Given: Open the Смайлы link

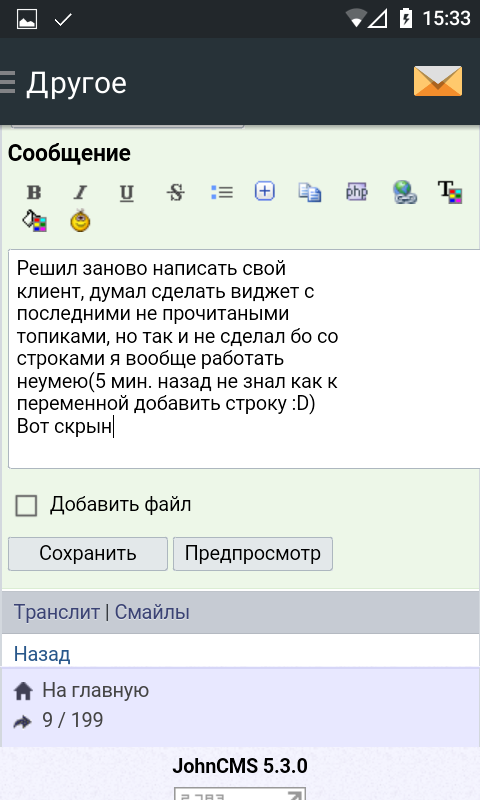Looking at the screenshot, I should [152, 612].
